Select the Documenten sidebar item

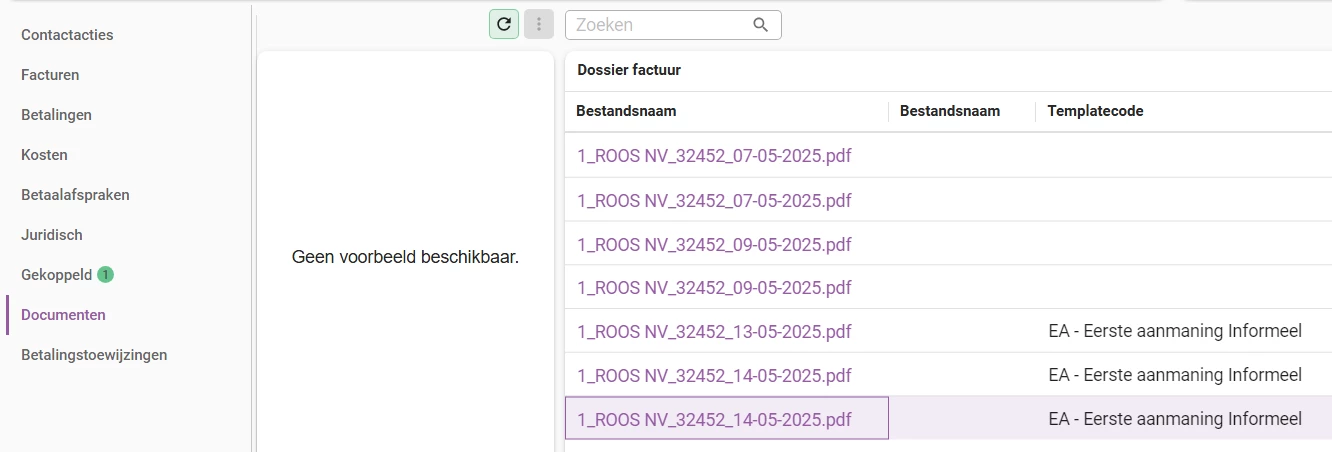pyautogui.click(x=63, y=315)
